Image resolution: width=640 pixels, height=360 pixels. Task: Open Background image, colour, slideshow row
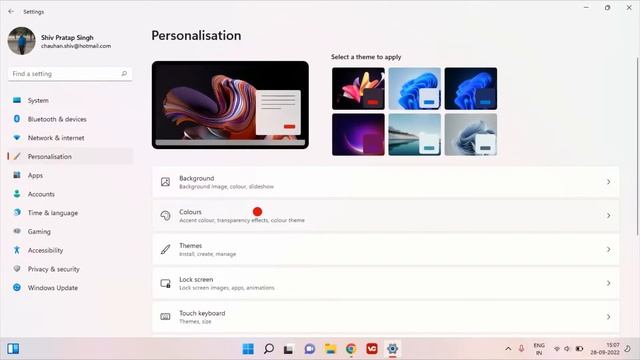coord(385,182)
